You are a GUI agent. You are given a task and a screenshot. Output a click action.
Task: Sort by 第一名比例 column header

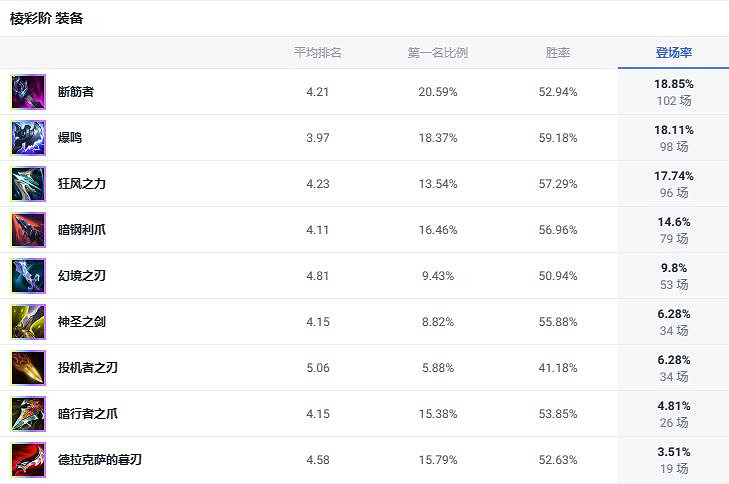(438, 53)
